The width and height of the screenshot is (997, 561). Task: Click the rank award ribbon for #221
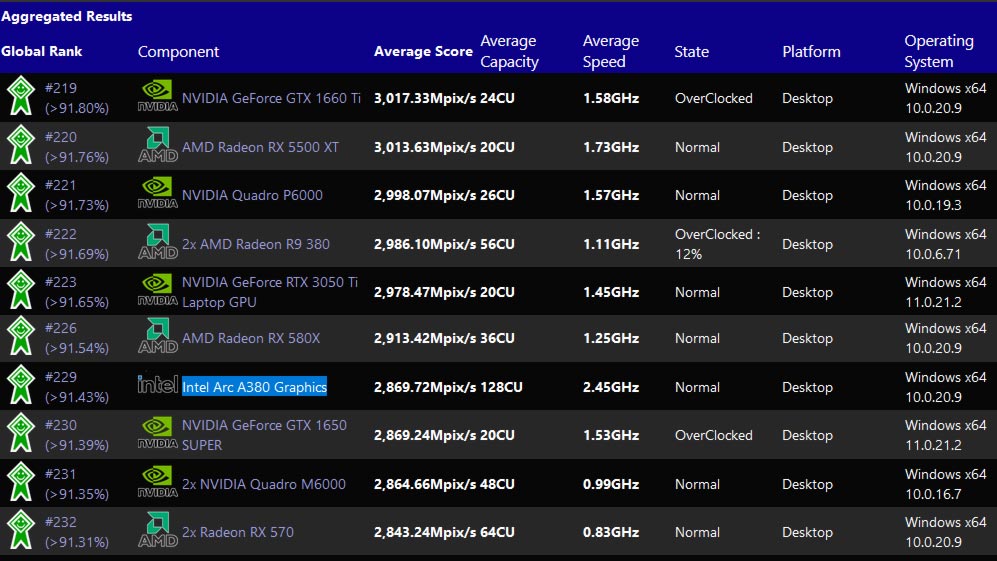pos(21,193)
